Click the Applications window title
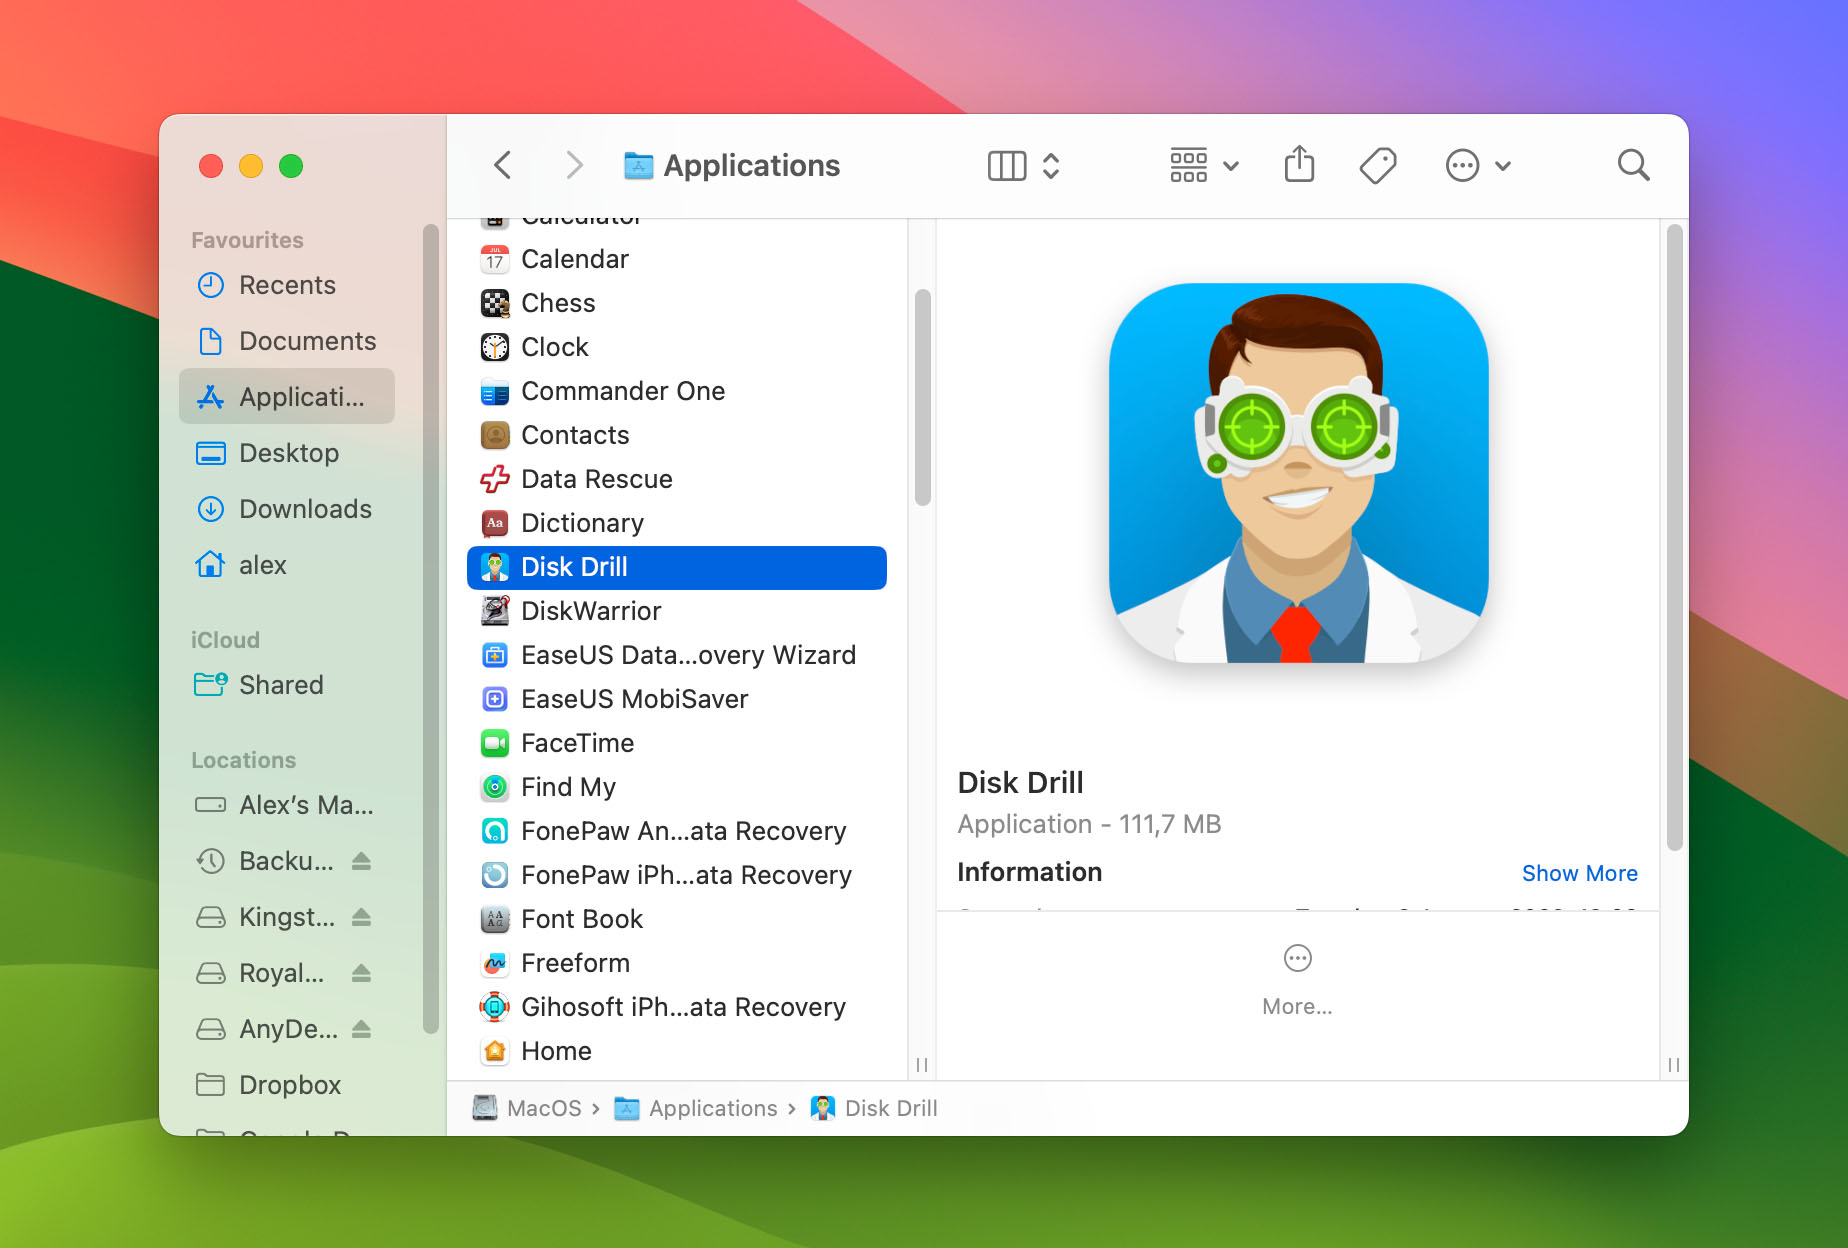1848x1248 pixels. [x=751, y=165]
